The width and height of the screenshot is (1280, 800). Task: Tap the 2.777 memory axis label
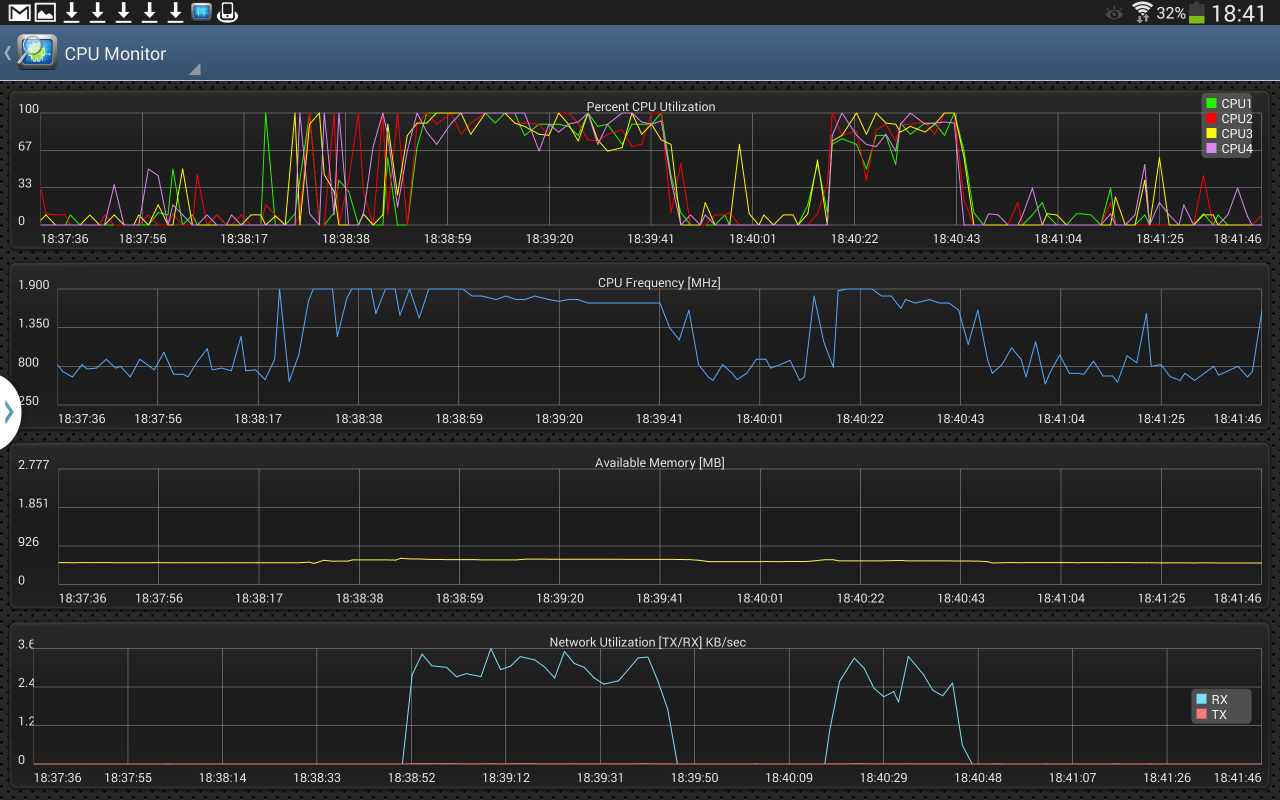tap(33, 465)
